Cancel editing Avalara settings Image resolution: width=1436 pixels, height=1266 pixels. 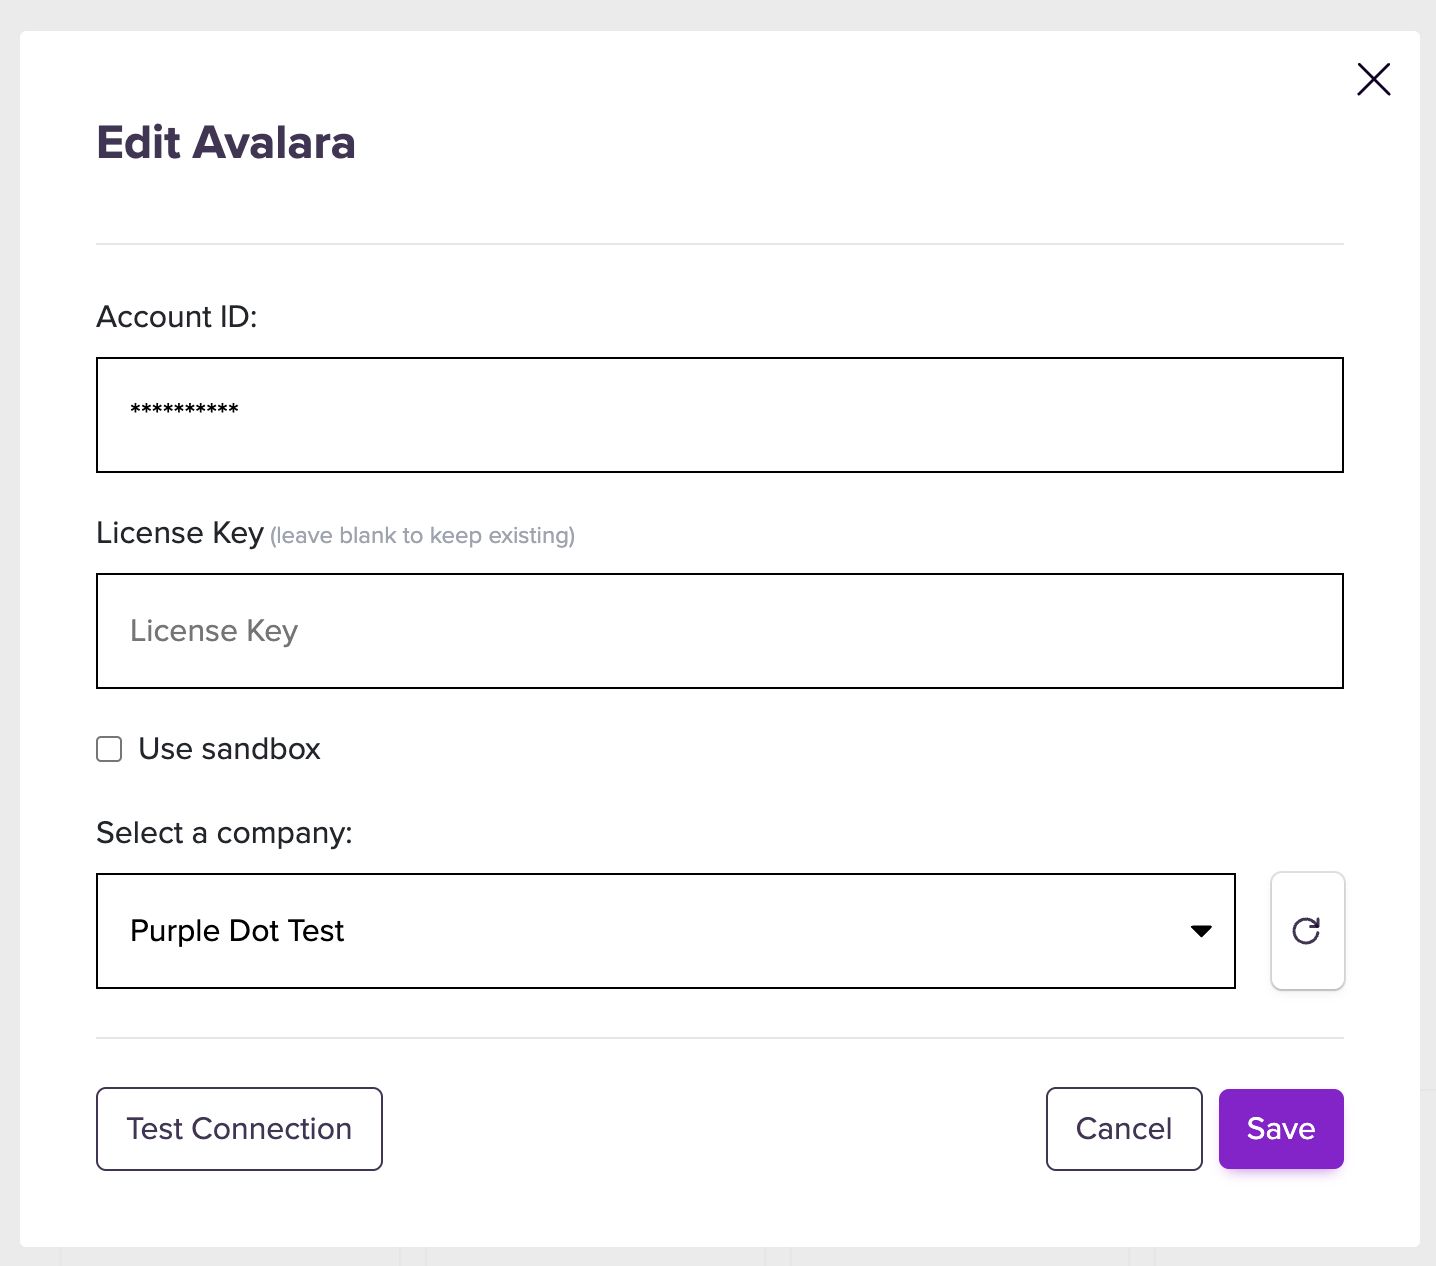1124,1129
